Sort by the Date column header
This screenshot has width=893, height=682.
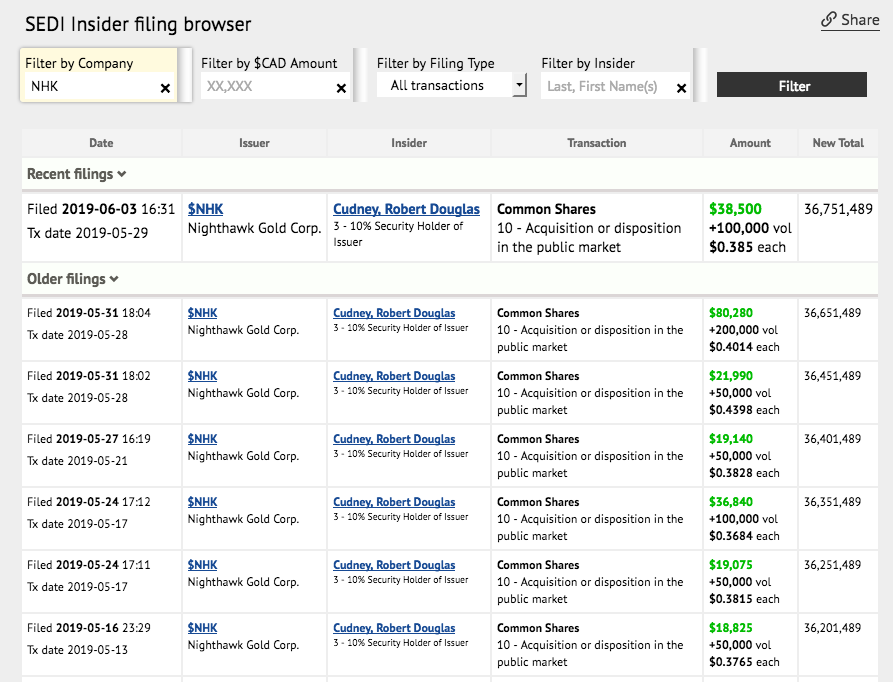click(x=101, y=143)
